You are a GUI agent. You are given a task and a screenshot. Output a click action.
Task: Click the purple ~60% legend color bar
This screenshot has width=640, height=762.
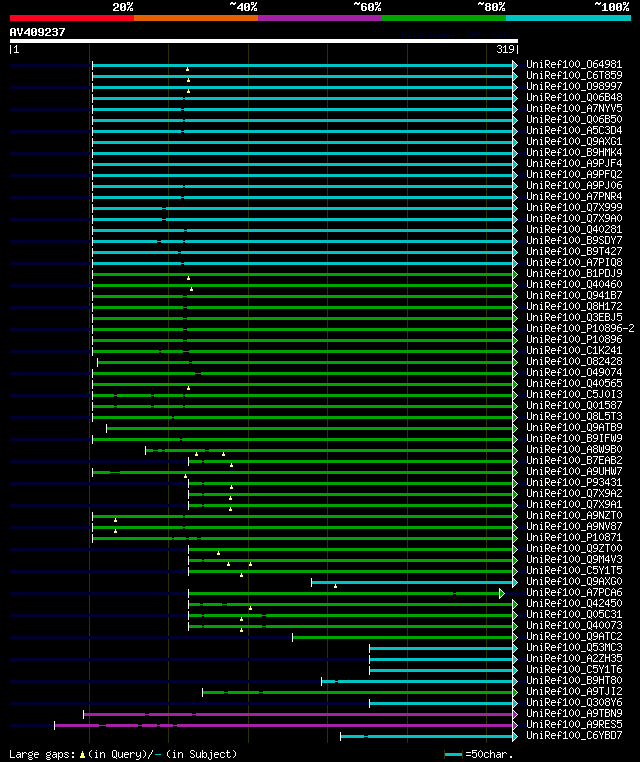click(x=320, y=18)
